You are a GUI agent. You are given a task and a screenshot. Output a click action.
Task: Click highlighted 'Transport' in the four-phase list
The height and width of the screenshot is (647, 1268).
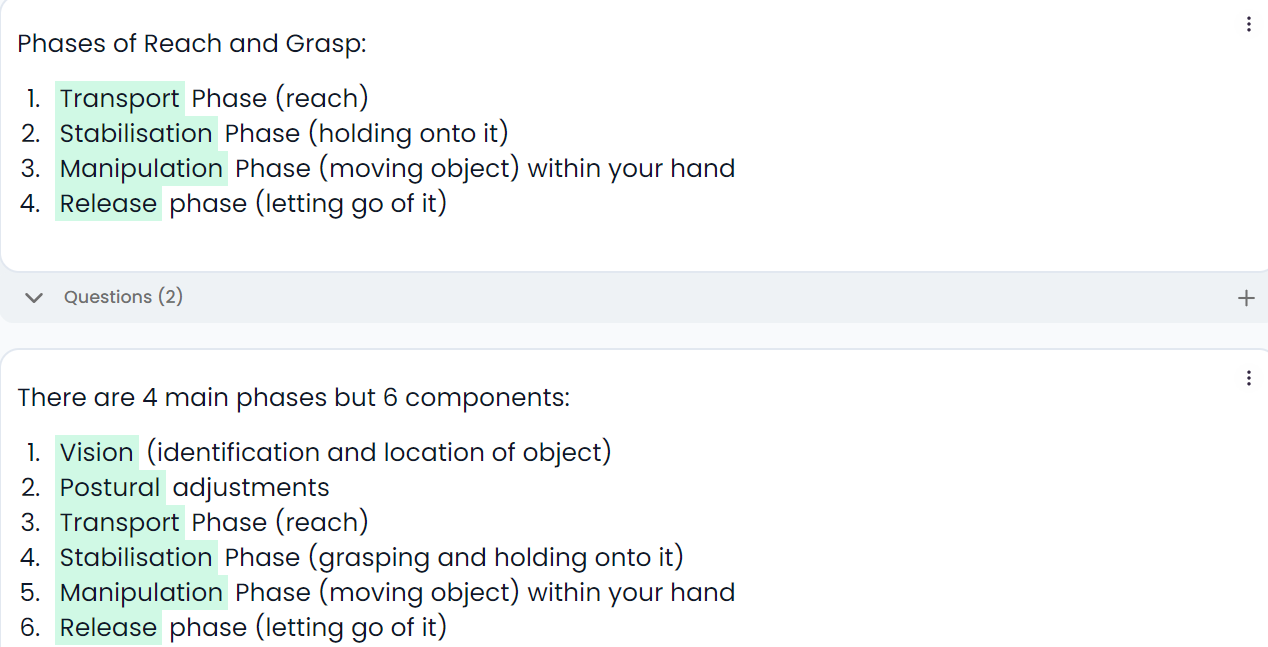point(119,99)
